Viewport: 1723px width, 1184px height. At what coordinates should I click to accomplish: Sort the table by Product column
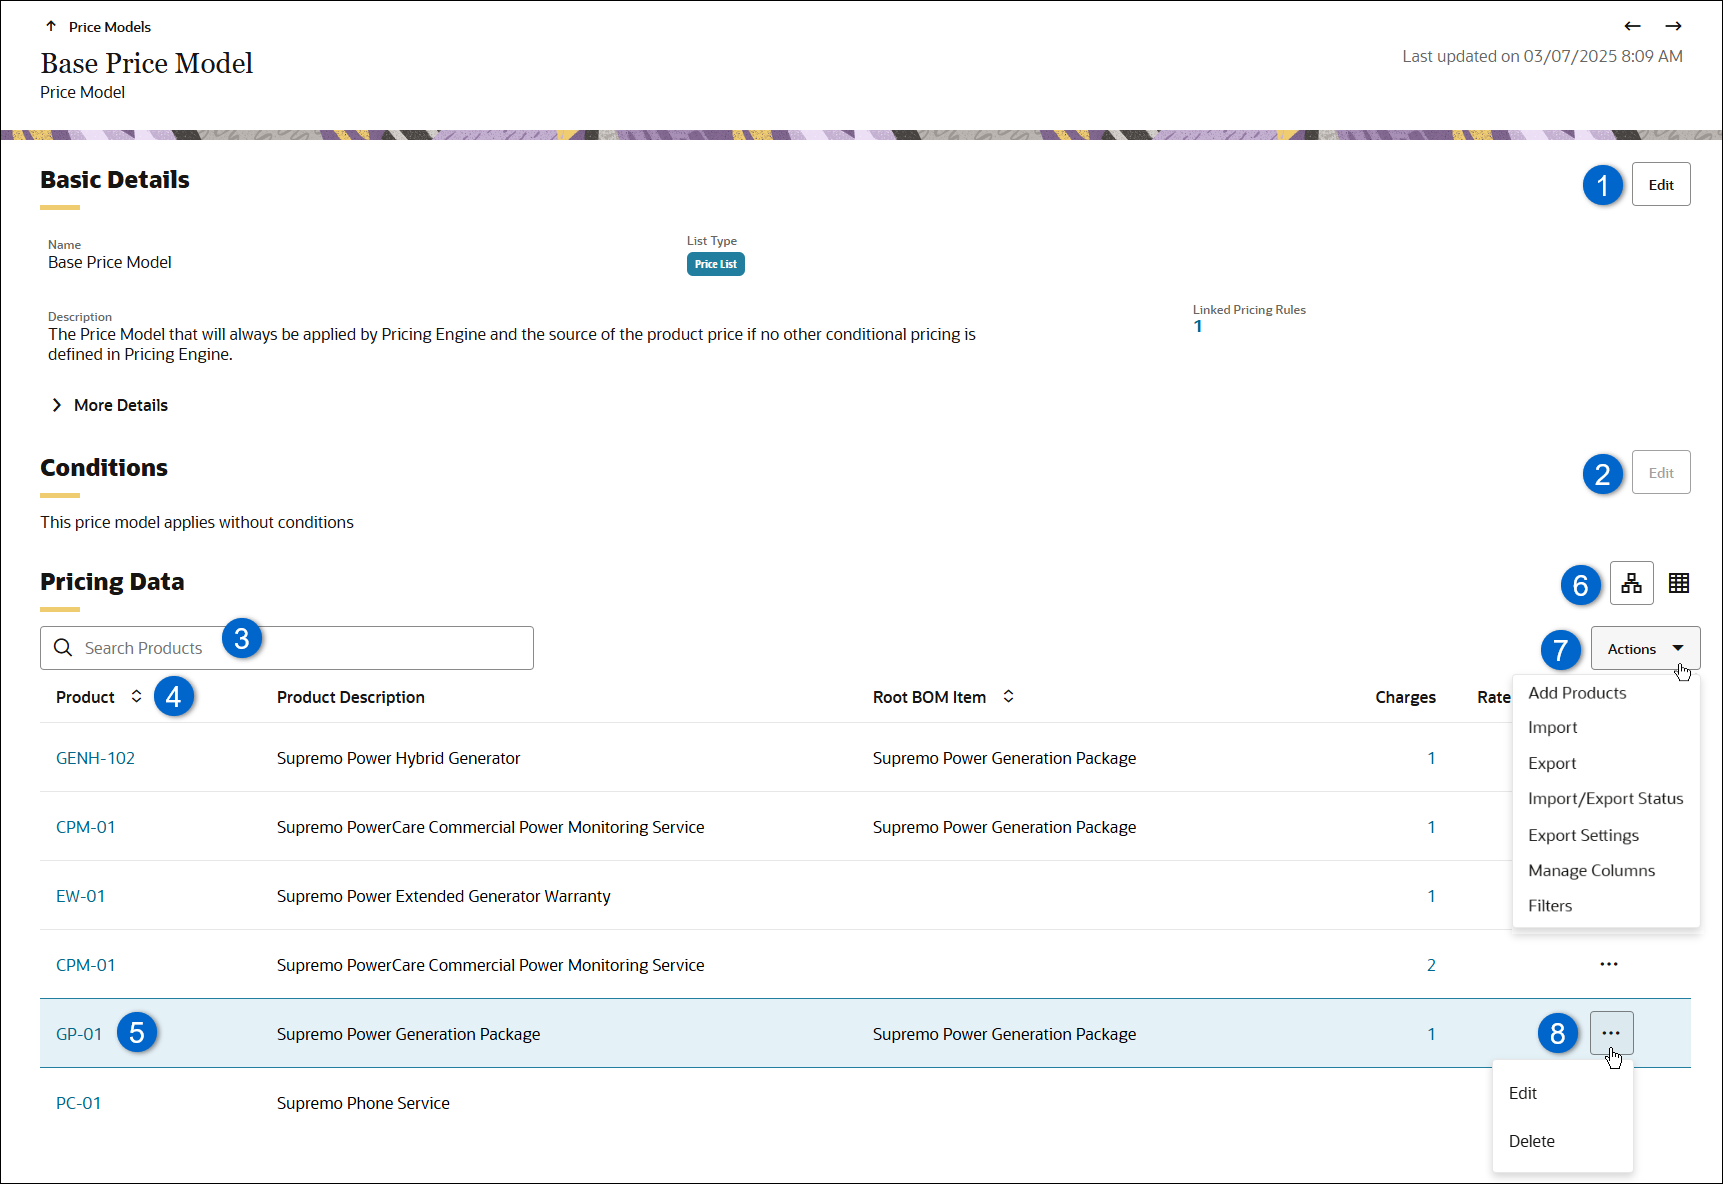coord(138,696)
